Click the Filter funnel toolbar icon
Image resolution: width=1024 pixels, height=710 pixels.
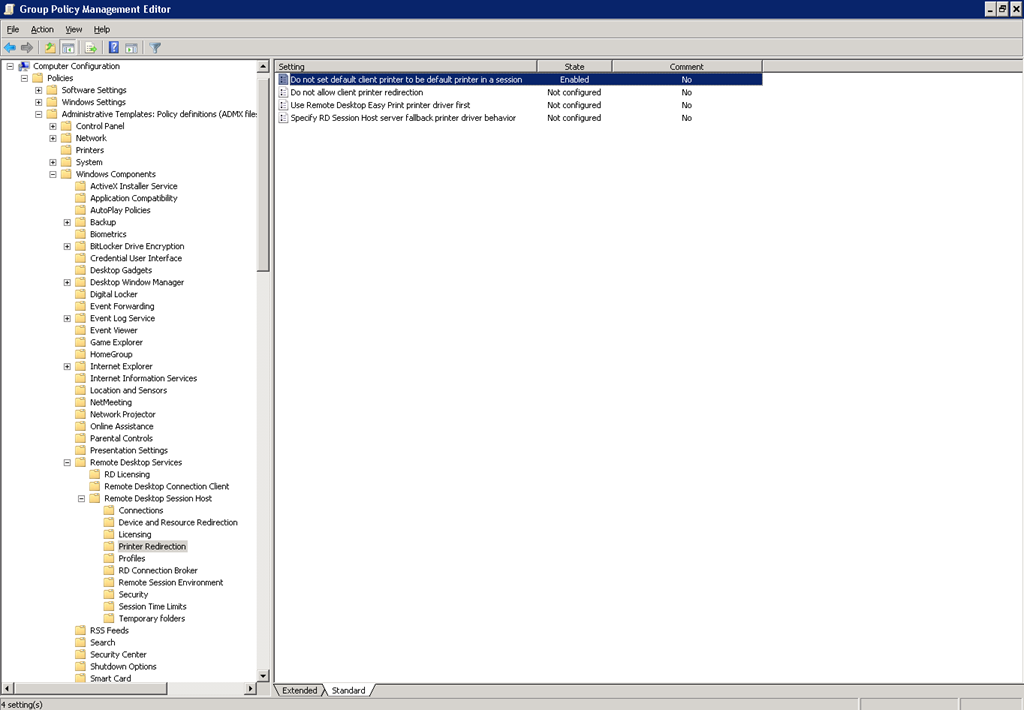click(155, 48)
